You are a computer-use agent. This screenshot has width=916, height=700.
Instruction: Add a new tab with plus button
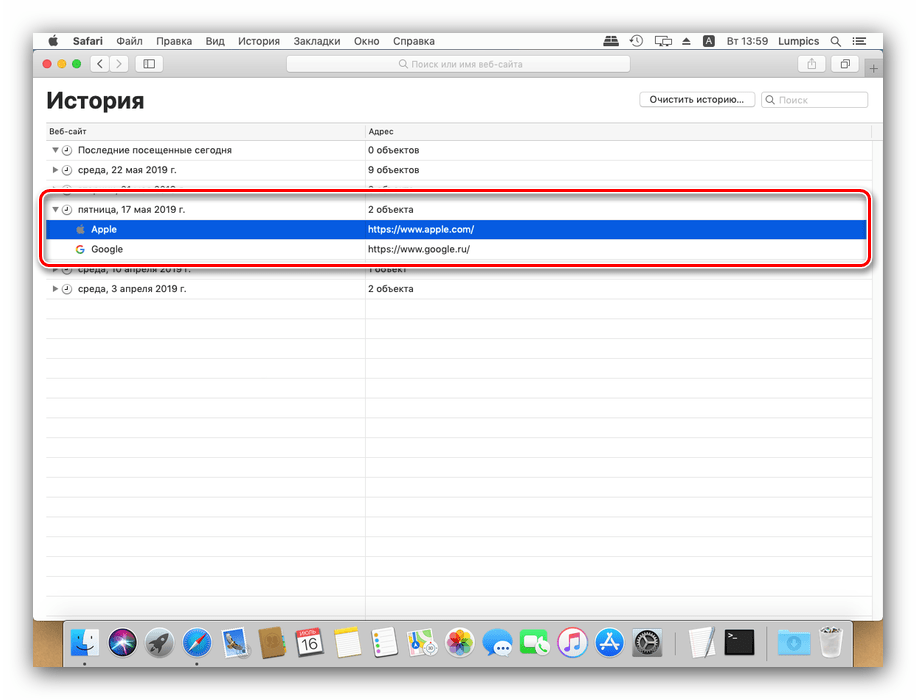point(873,68)
